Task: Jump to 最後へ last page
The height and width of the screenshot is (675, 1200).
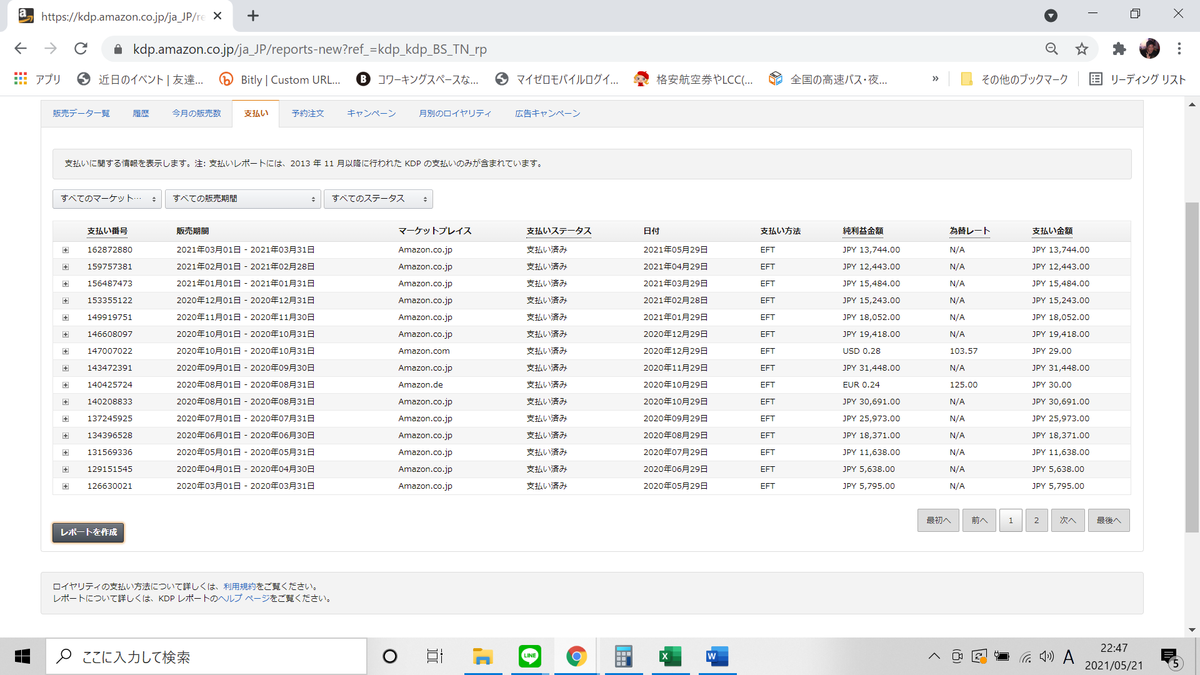Action: click(x=1109, y=520)
